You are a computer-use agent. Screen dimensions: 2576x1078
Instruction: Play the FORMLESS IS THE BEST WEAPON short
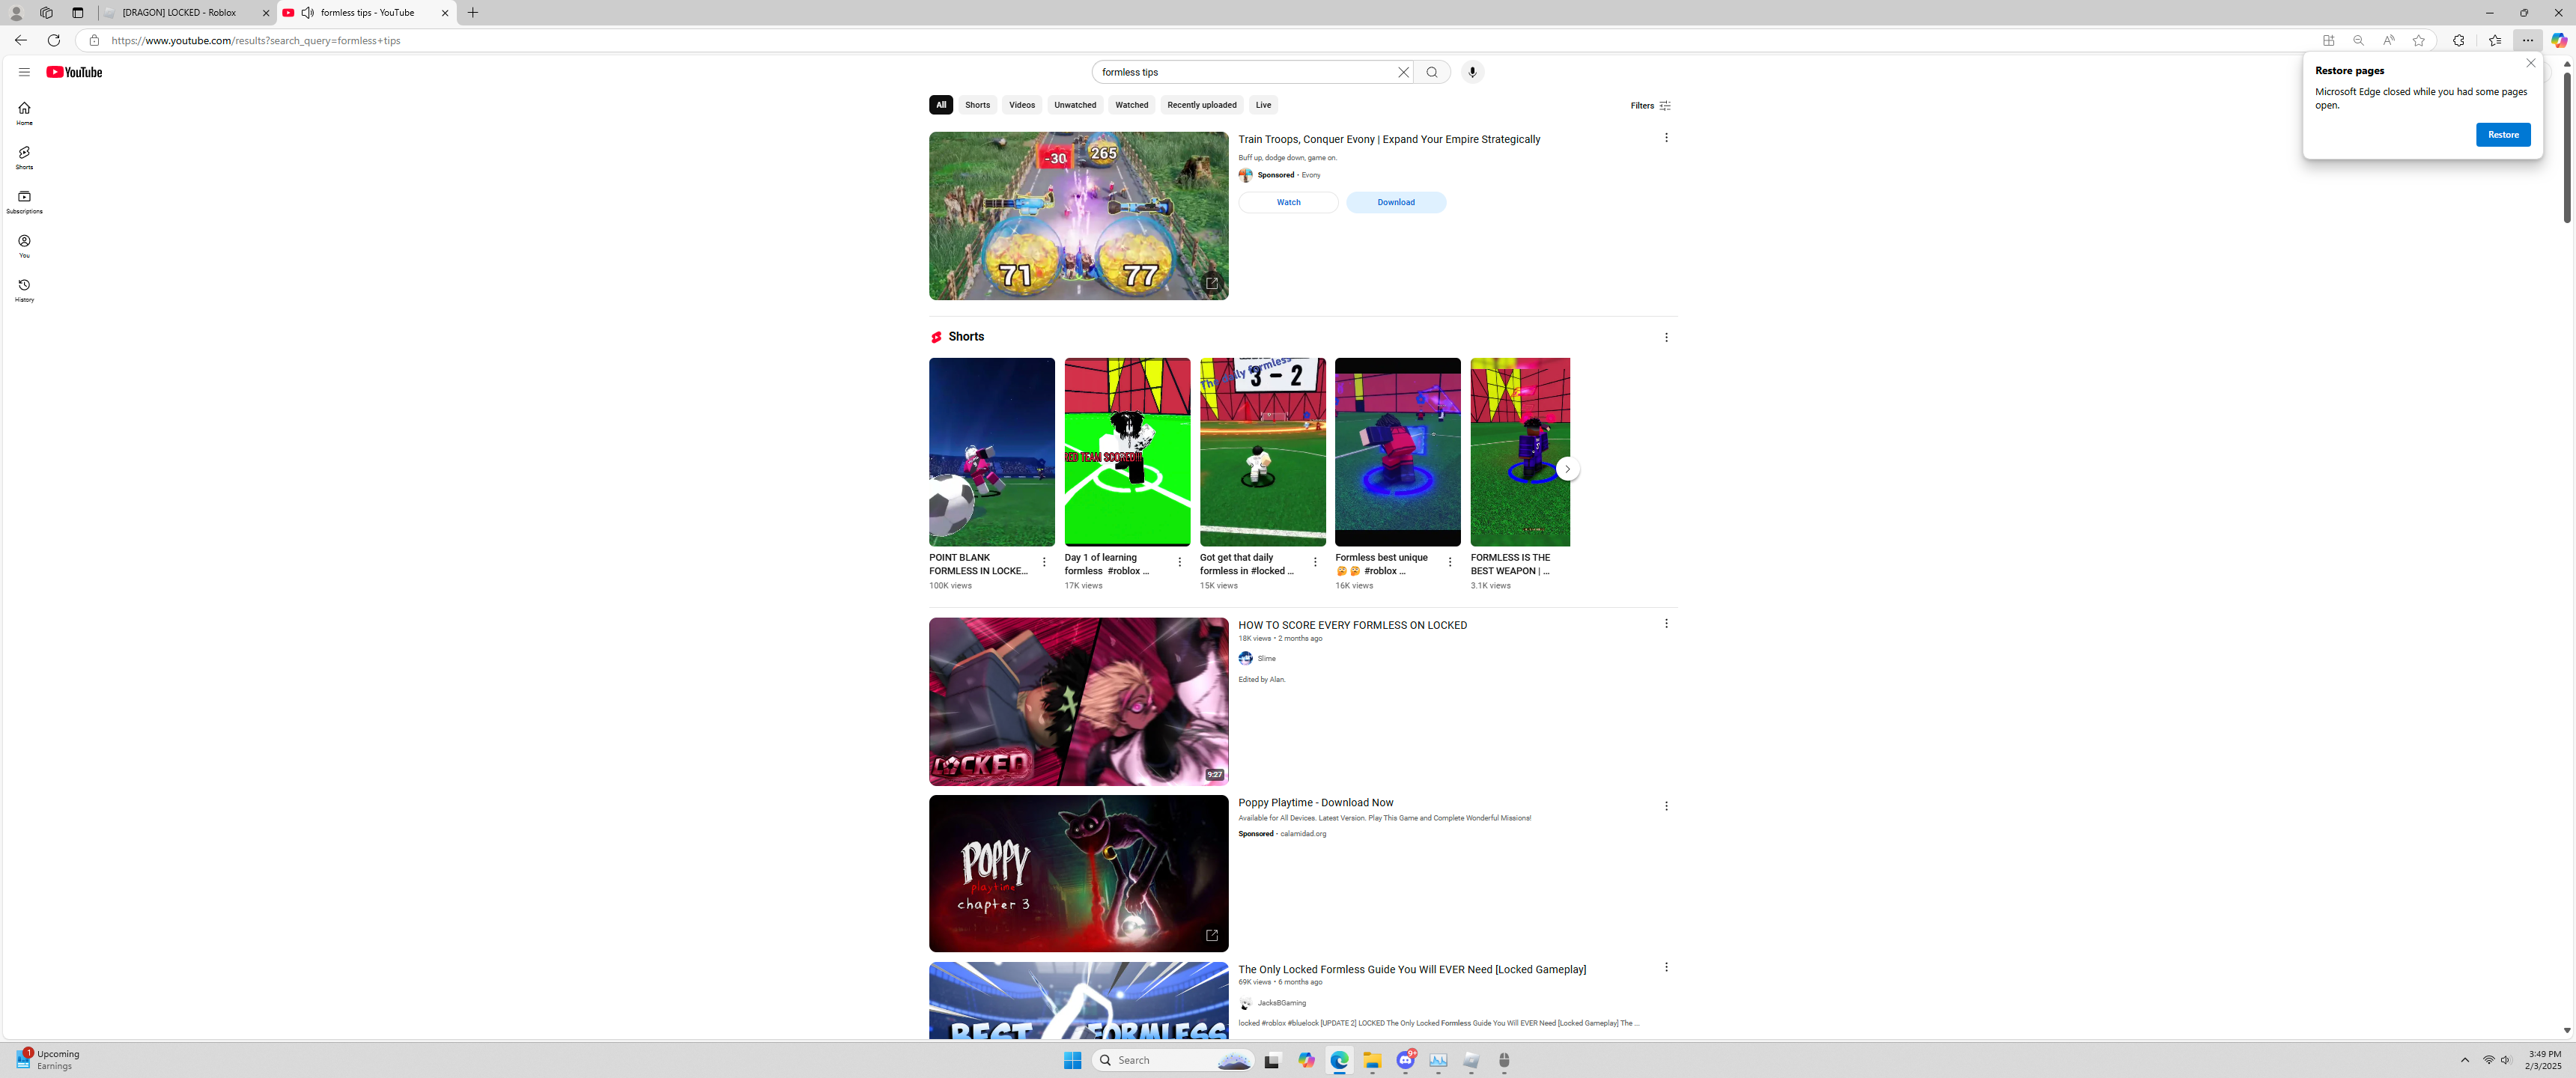click(x=1520, y=452)
